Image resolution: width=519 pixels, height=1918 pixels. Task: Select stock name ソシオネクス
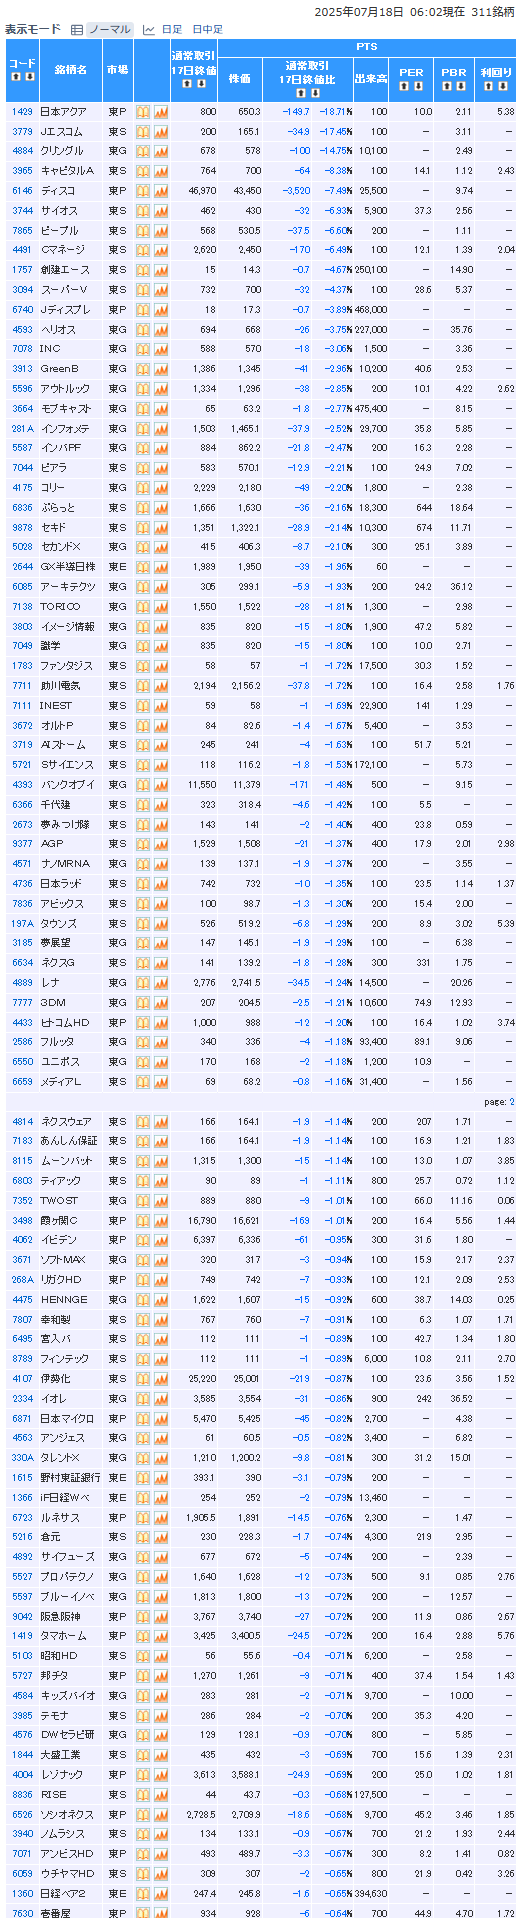pos(67,1815)
